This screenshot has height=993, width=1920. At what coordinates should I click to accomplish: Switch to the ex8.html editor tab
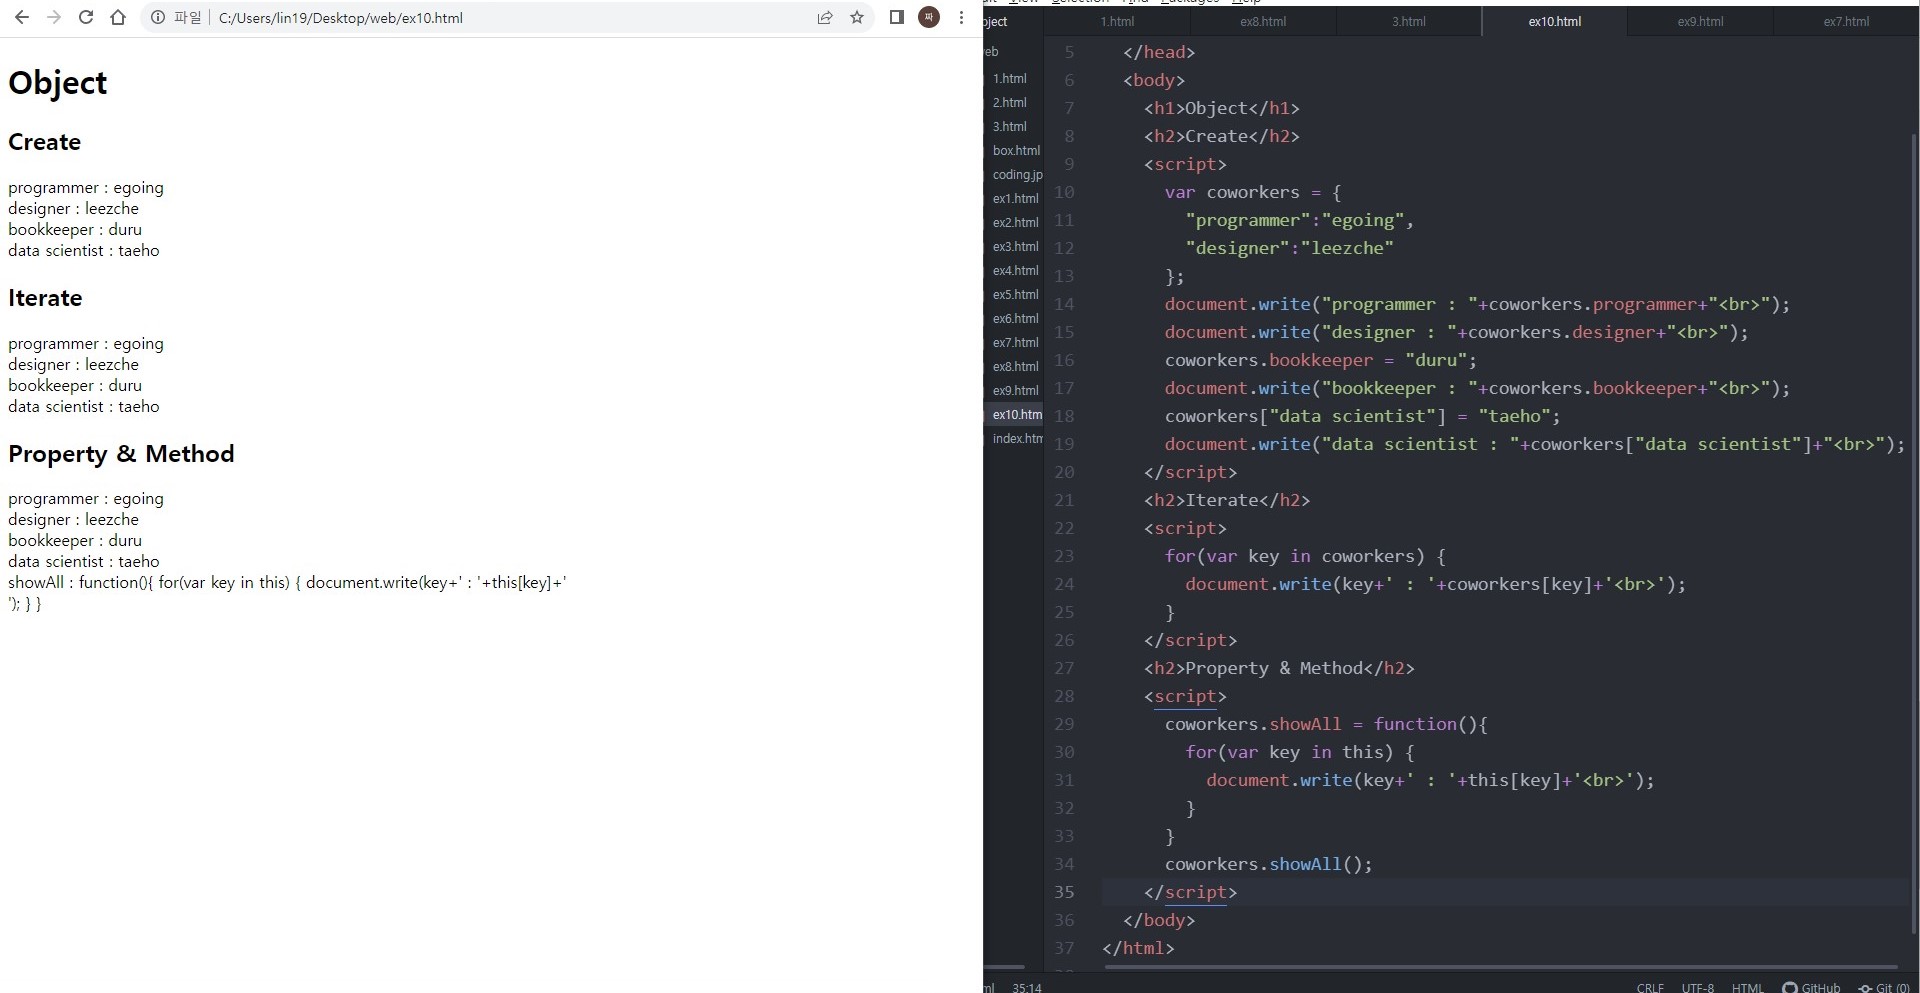coord(1263,21)
